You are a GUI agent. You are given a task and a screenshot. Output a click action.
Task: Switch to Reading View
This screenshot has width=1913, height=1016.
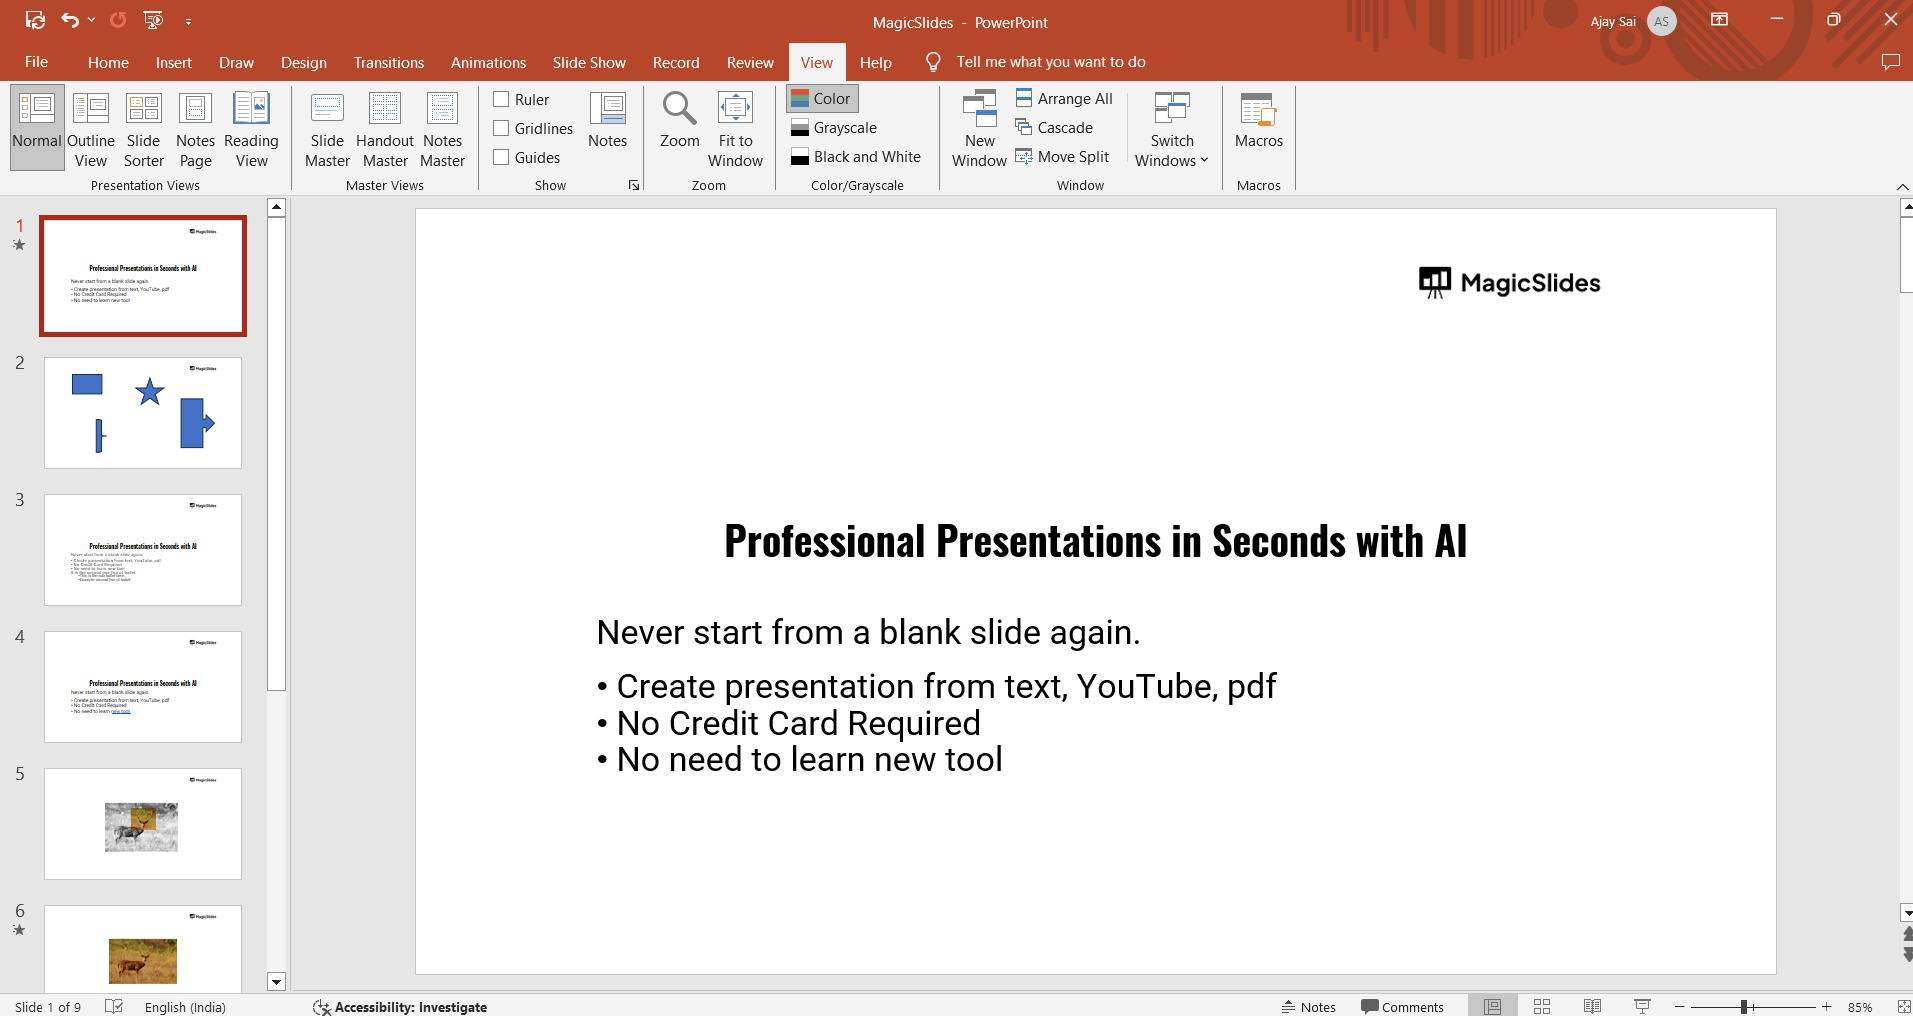click(251, 128)
